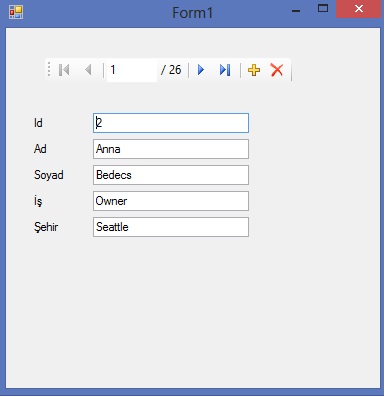Maximize the Form1 window
The image size is (384, 396).
[x=323, y=9]
